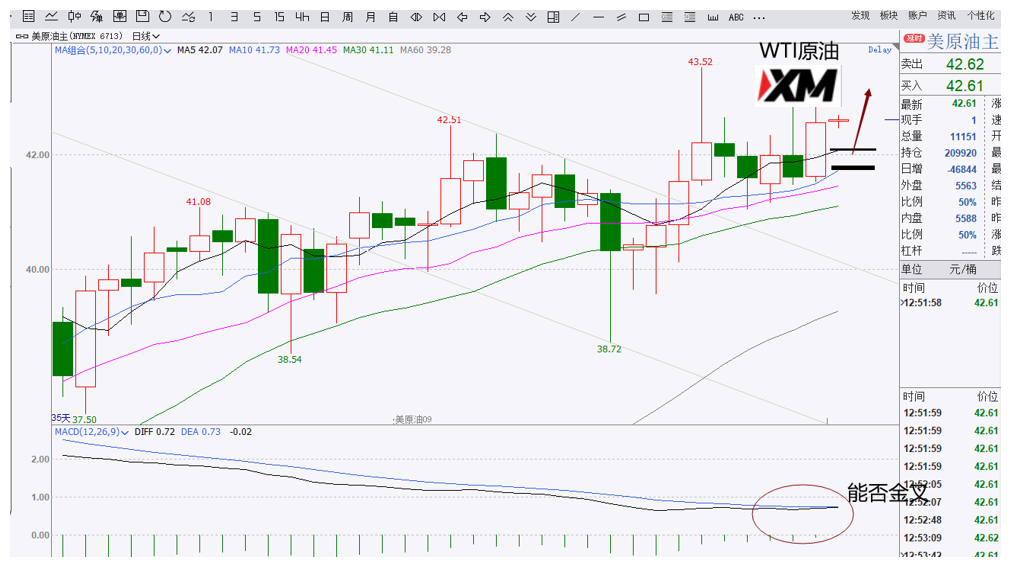The width and height of the screenshot is (1014, 577).
Task: Click the MA30 41.11 value label
Action: pyautogui.click(x=368, y=50)
